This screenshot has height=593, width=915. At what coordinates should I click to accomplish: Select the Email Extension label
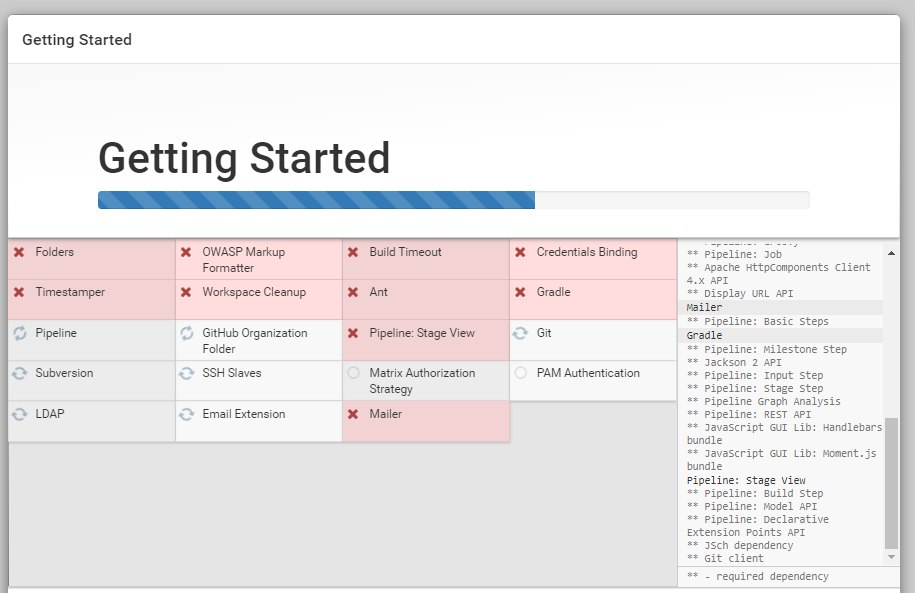pyautogui.click(x=243, y=414)
